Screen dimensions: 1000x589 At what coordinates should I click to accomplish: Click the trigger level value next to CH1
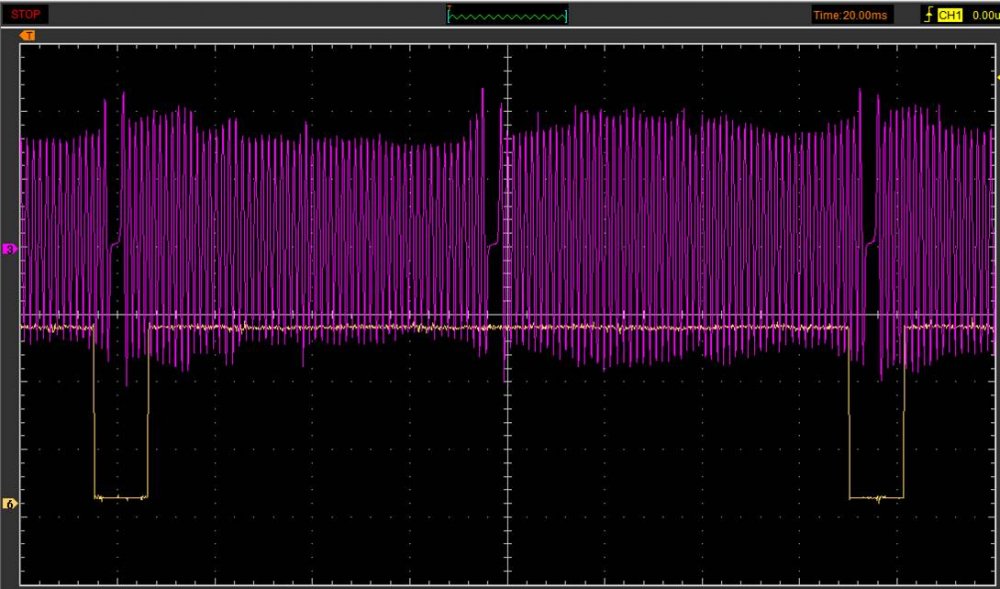click(984, 15)
